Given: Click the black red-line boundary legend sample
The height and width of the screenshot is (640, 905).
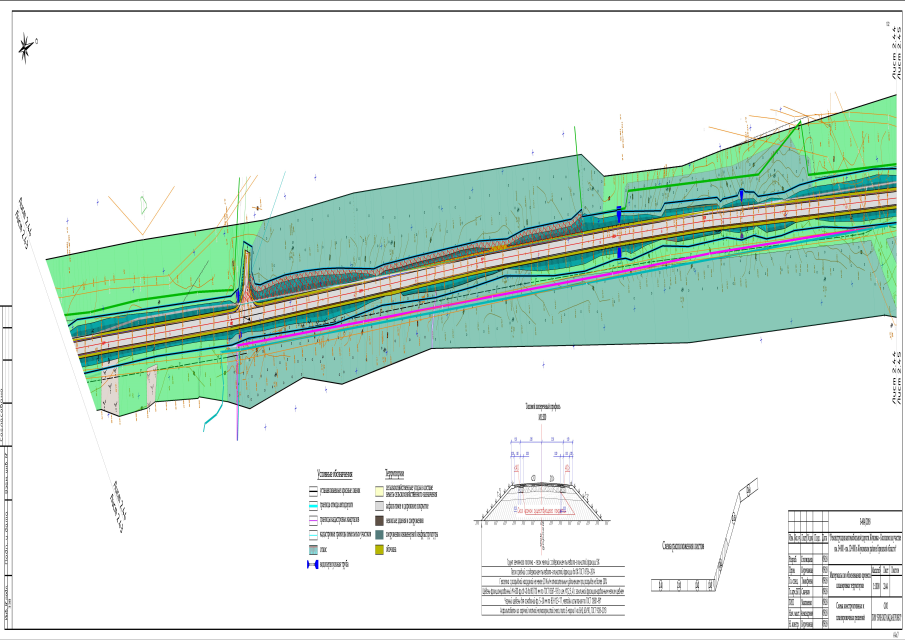Looking at the screenshot, I should click(x=312, y=492).
